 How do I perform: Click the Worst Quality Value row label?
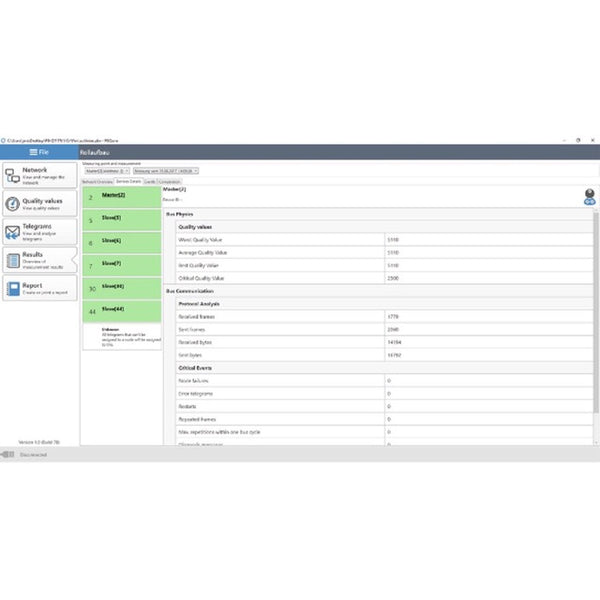pyautogui.click(x=200, y=240)
